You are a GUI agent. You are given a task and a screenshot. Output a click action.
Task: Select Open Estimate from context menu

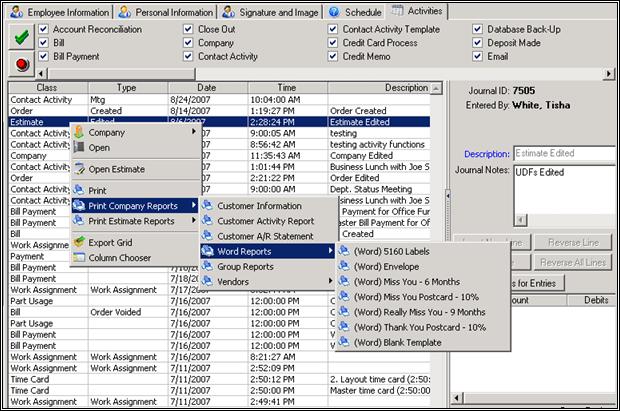tap(135, 169)
